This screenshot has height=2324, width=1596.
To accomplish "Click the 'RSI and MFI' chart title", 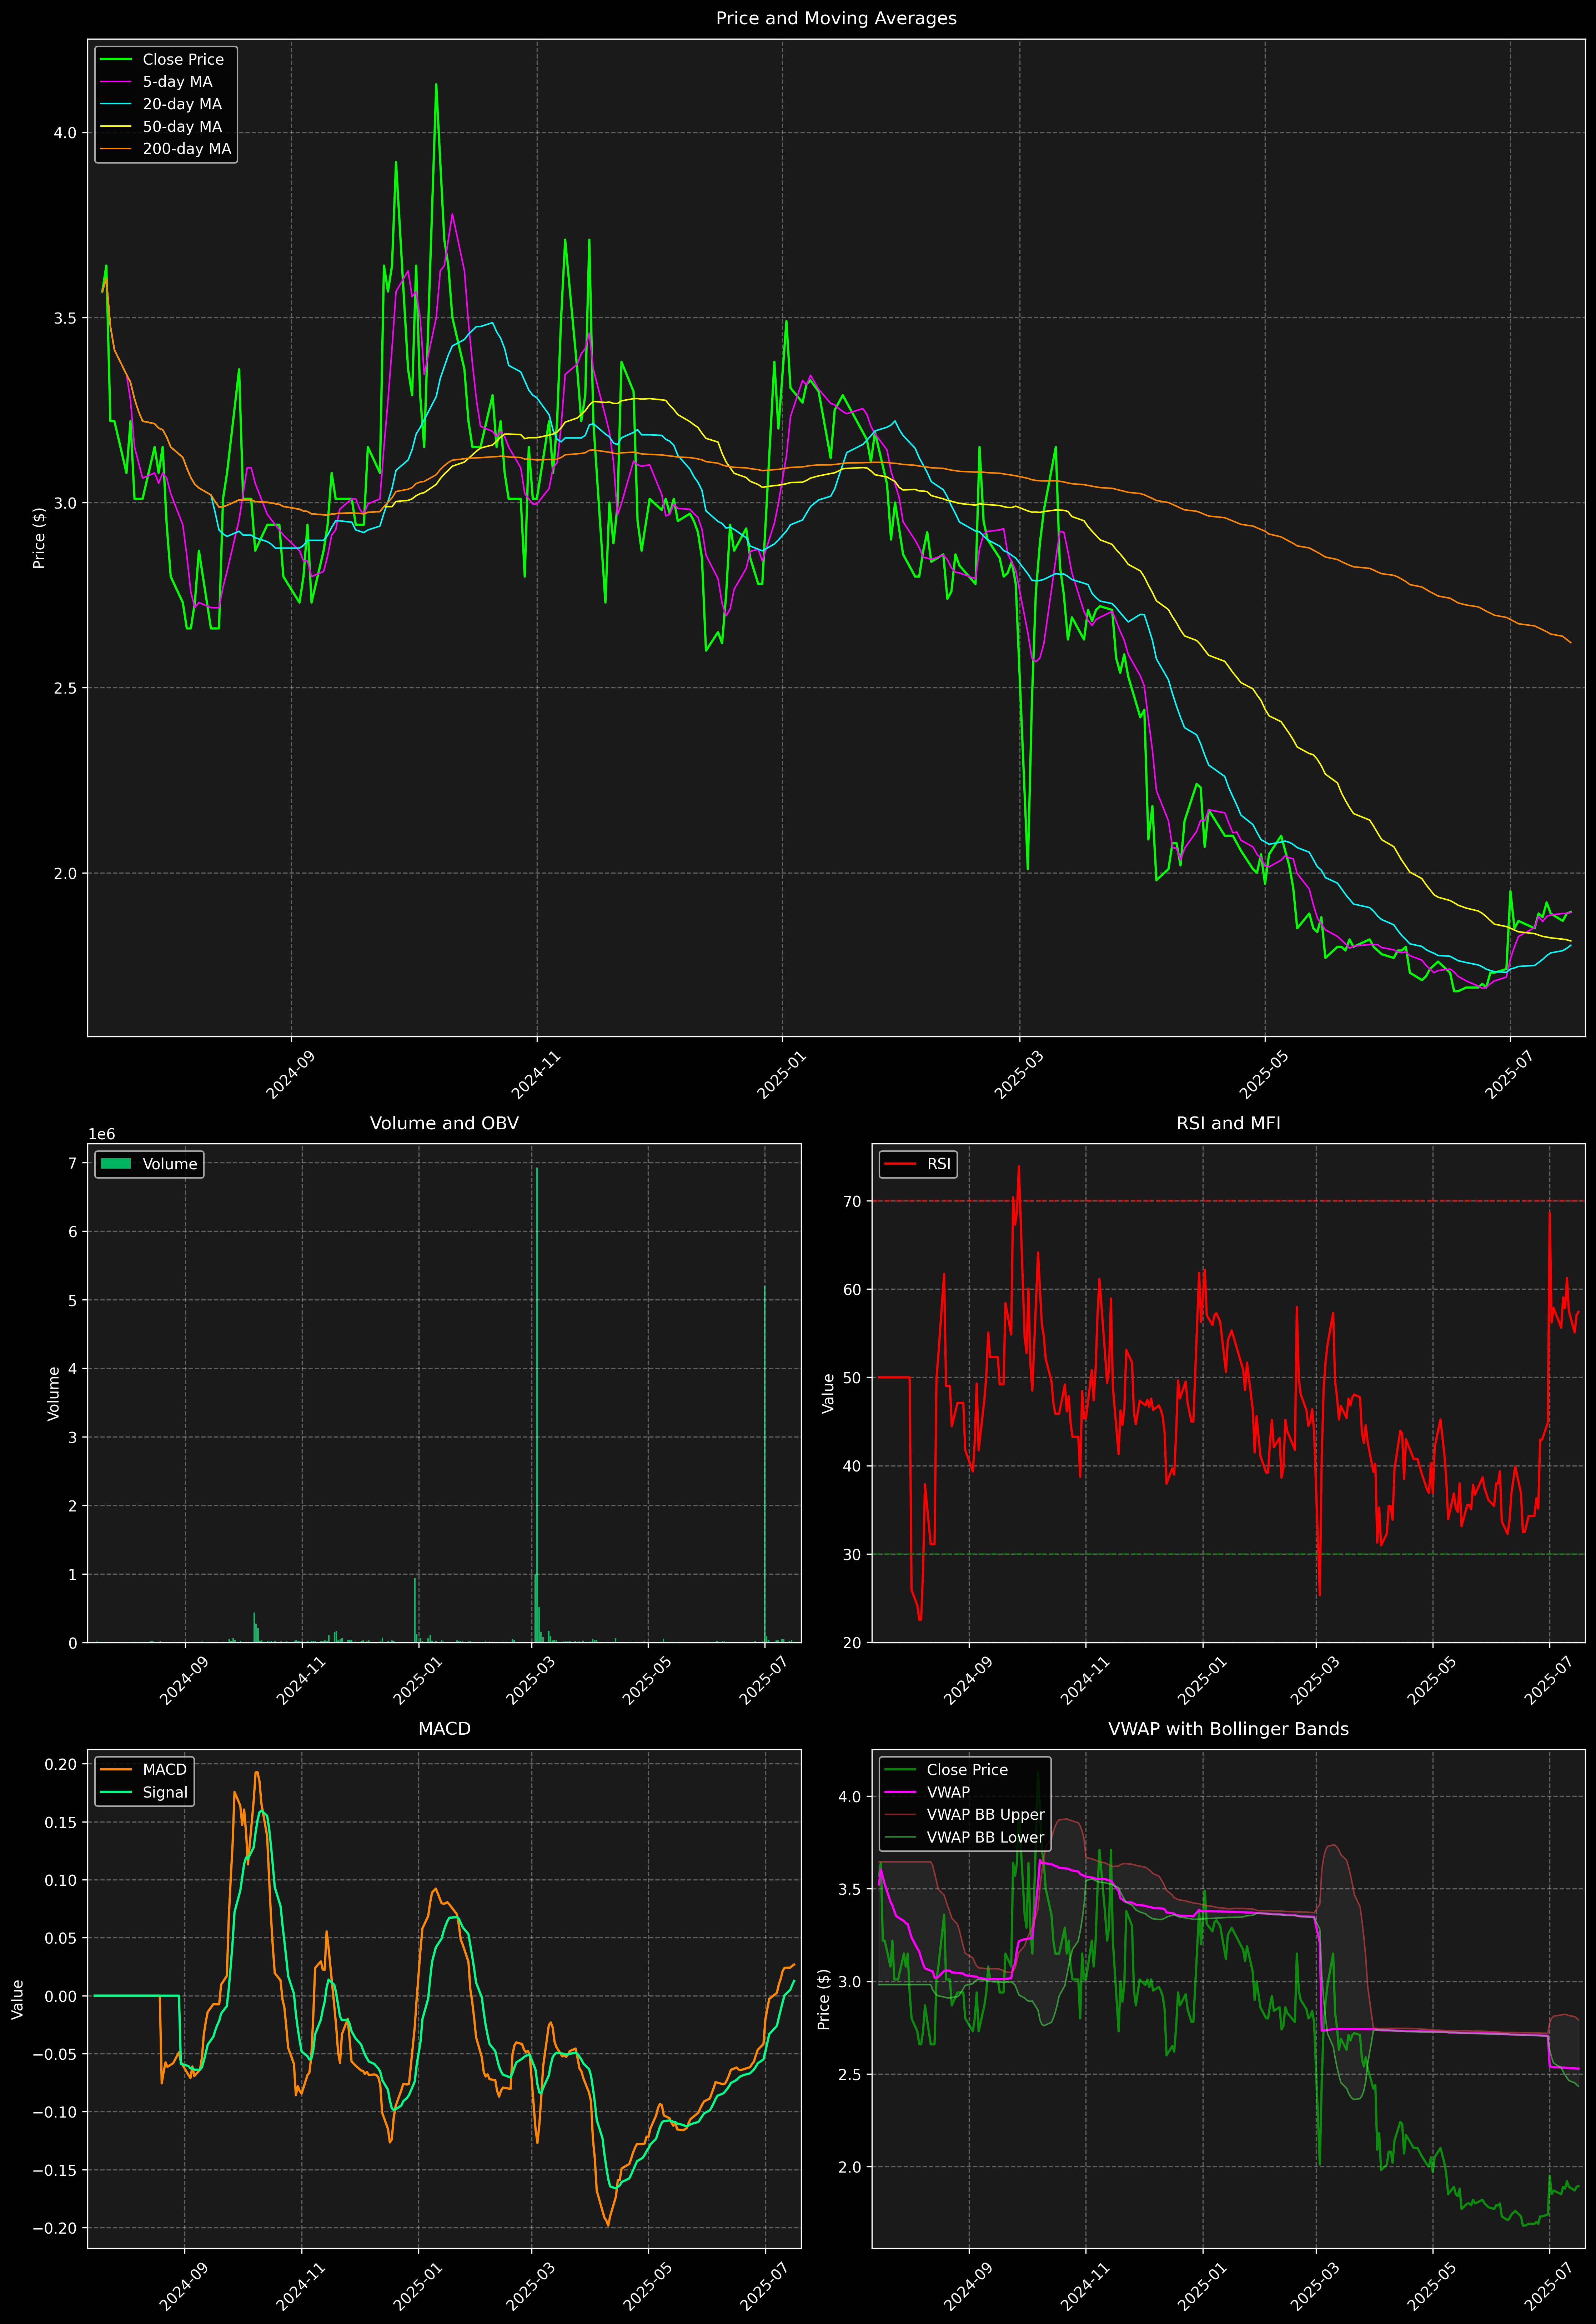I will 1228,1123.
